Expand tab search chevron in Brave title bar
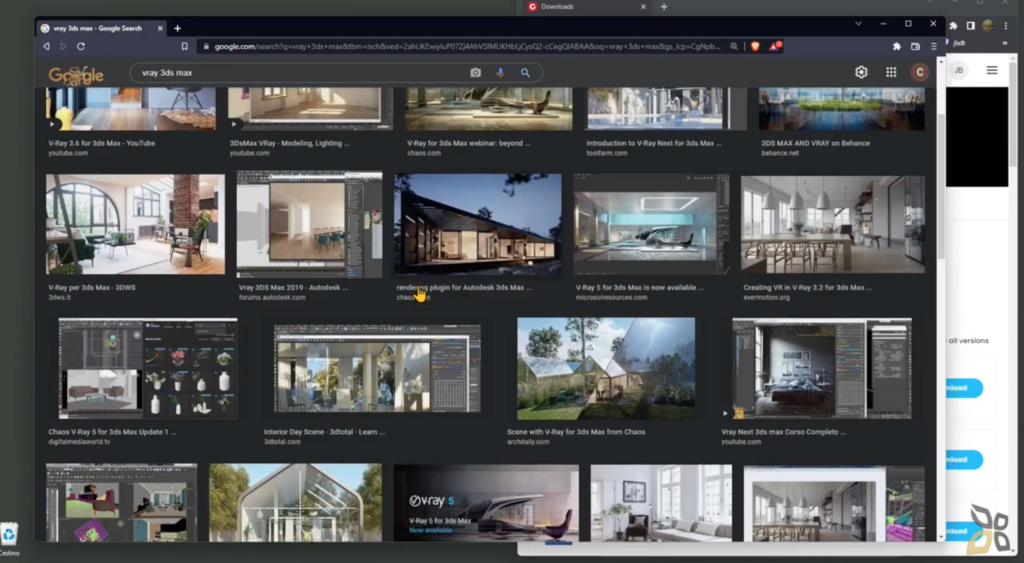1024x563 pixels. pos(858,24)
